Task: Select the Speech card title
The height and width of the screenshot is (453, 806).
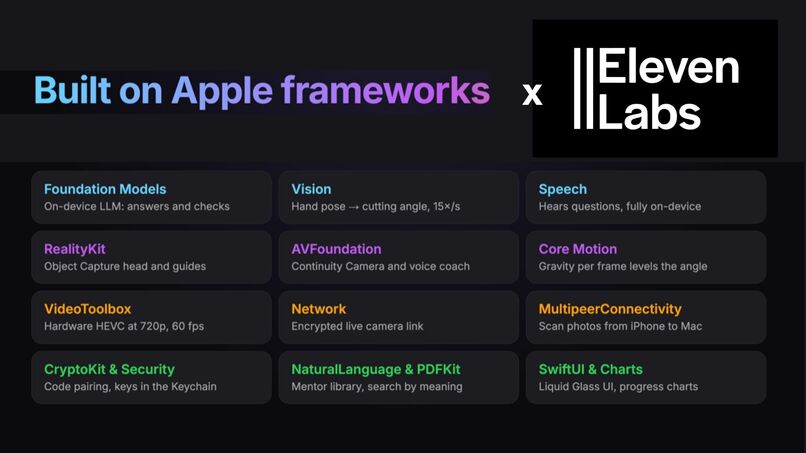Action: click(x=562, y=189)
